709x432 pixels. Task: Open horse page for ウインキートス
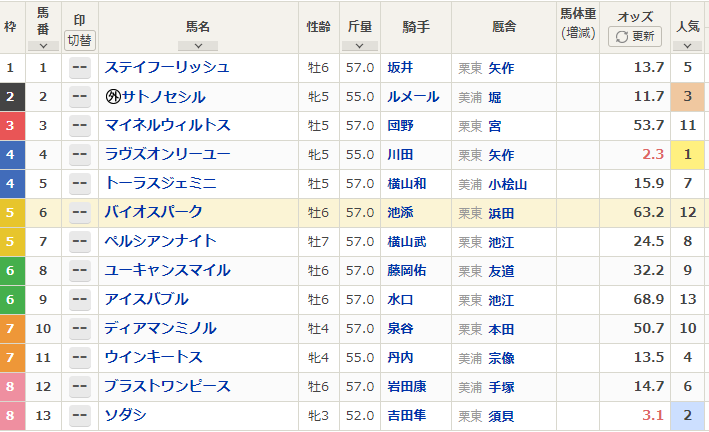click(x=153, y=357)
